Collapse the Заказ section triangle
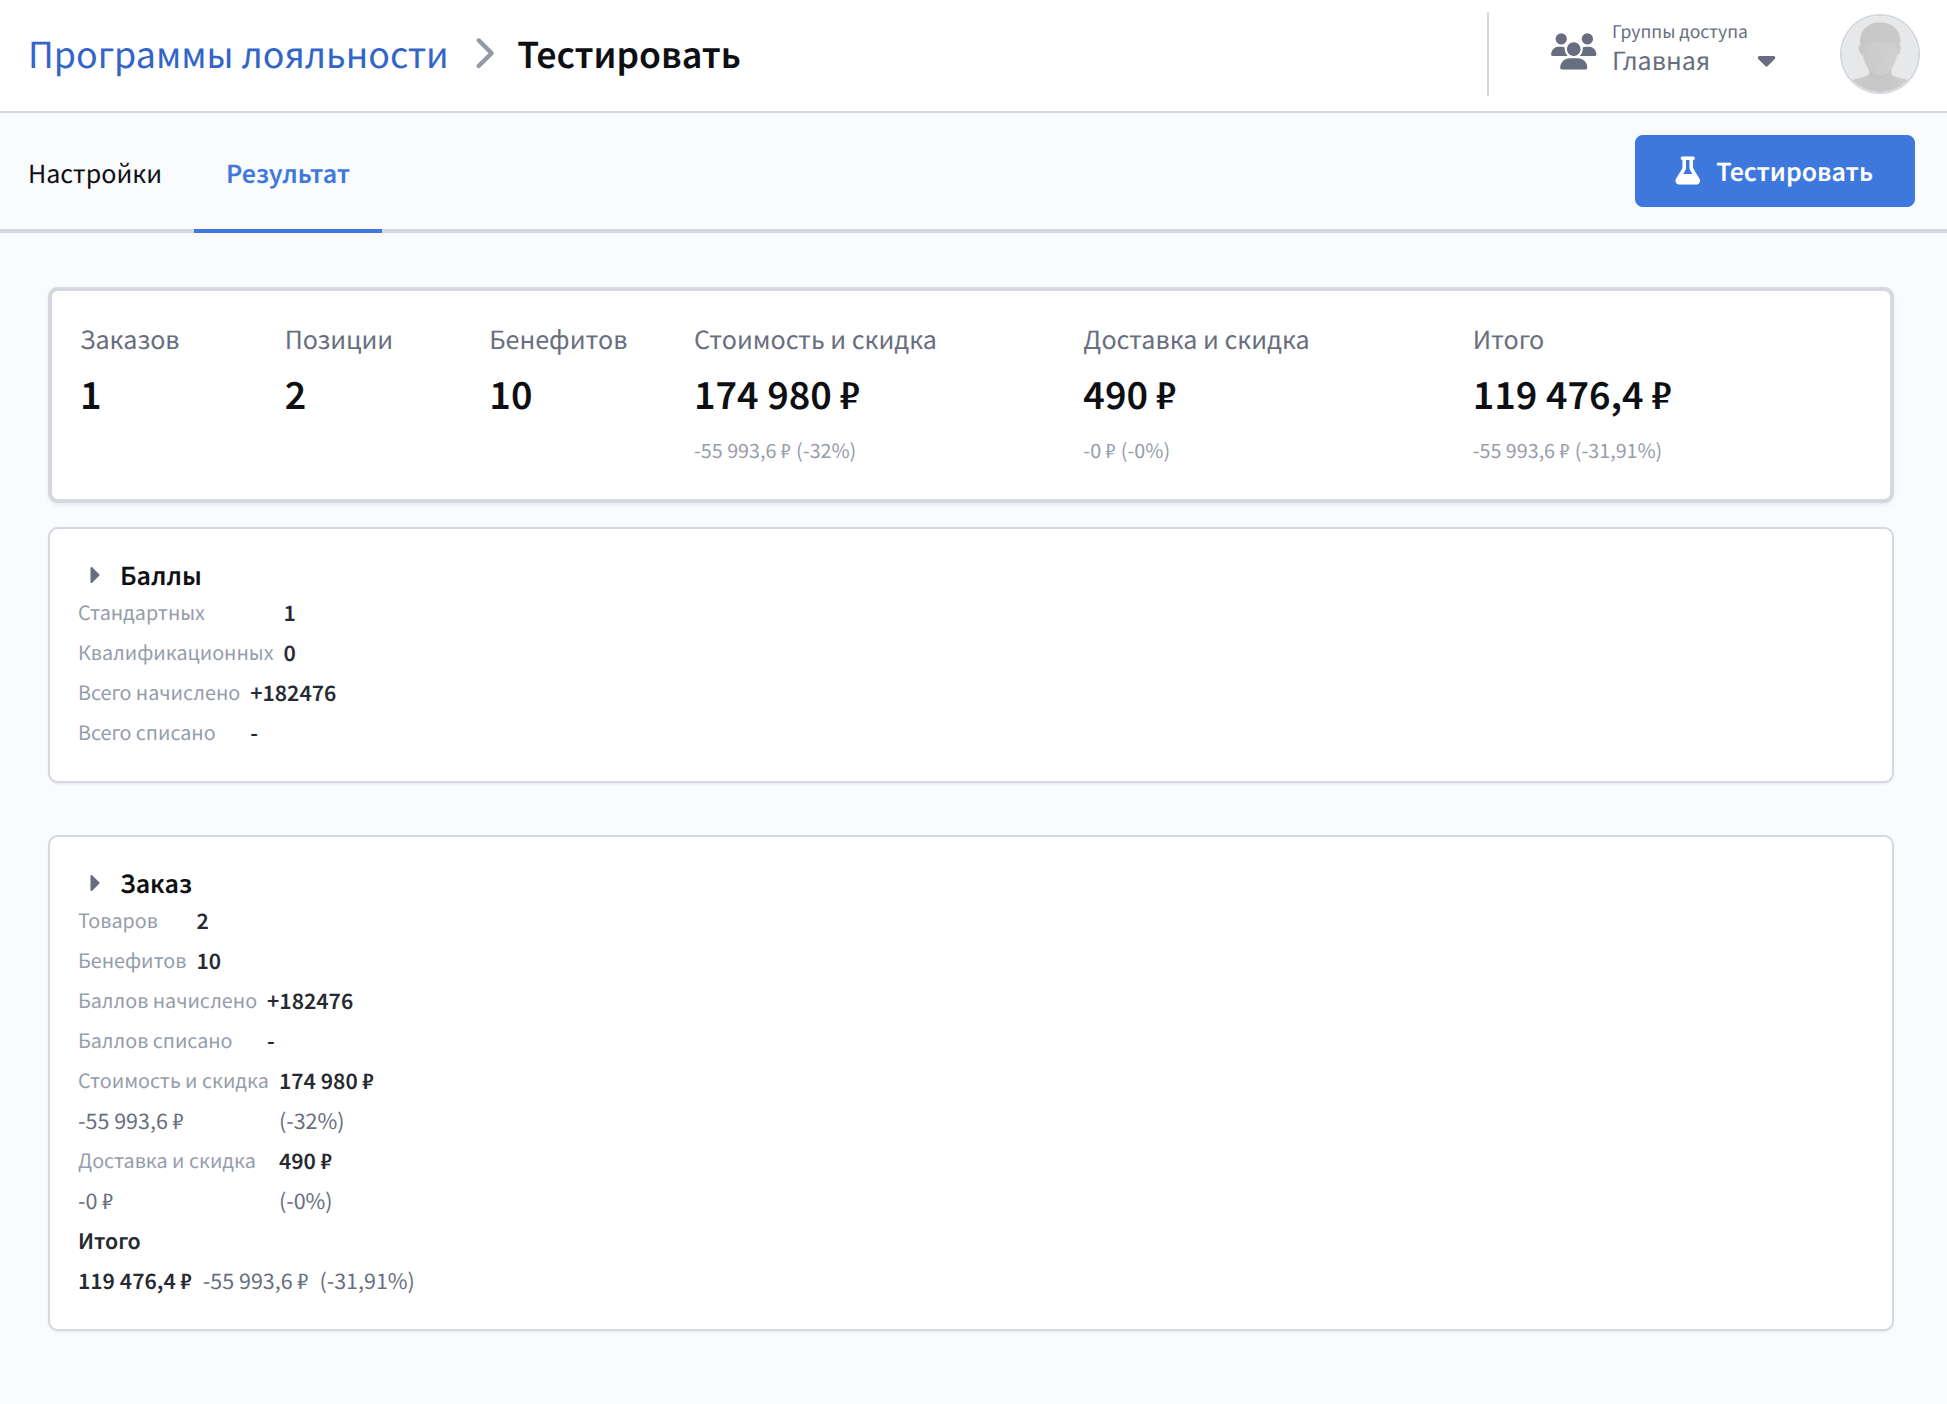Image resolution: width=1947 pixels, height=1404 pixels. [x=94, y=883]
